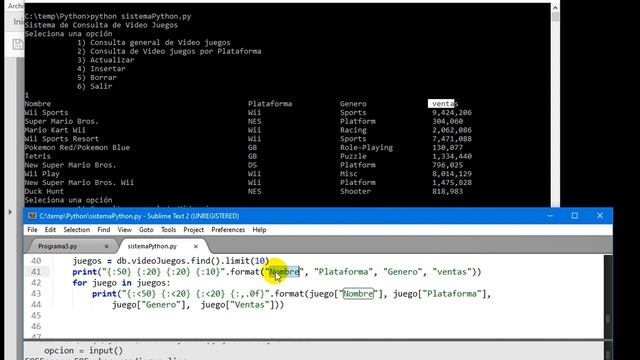Click the save icon in the background window
This screenshot has height=360, width=640.
pos(18,44)
